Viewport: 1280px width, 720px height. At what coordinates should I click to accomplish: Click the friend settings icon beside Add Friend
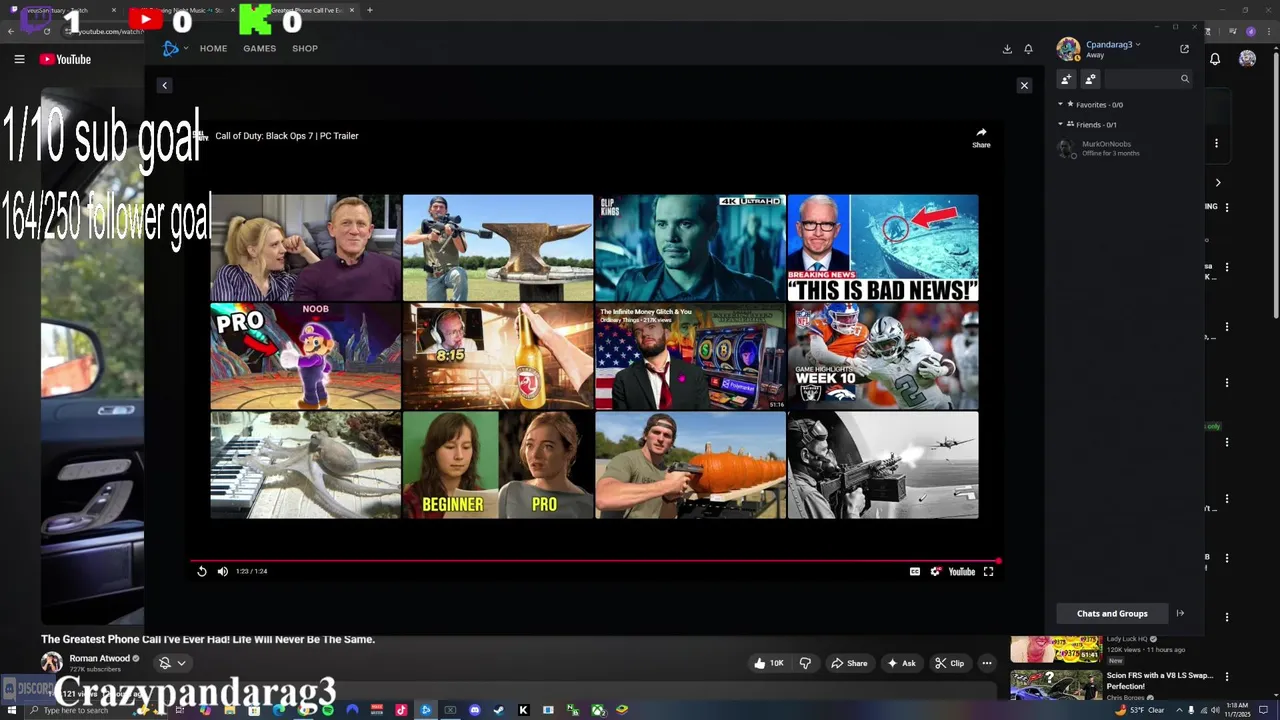pyautogui.click(x=1090, y=79)
